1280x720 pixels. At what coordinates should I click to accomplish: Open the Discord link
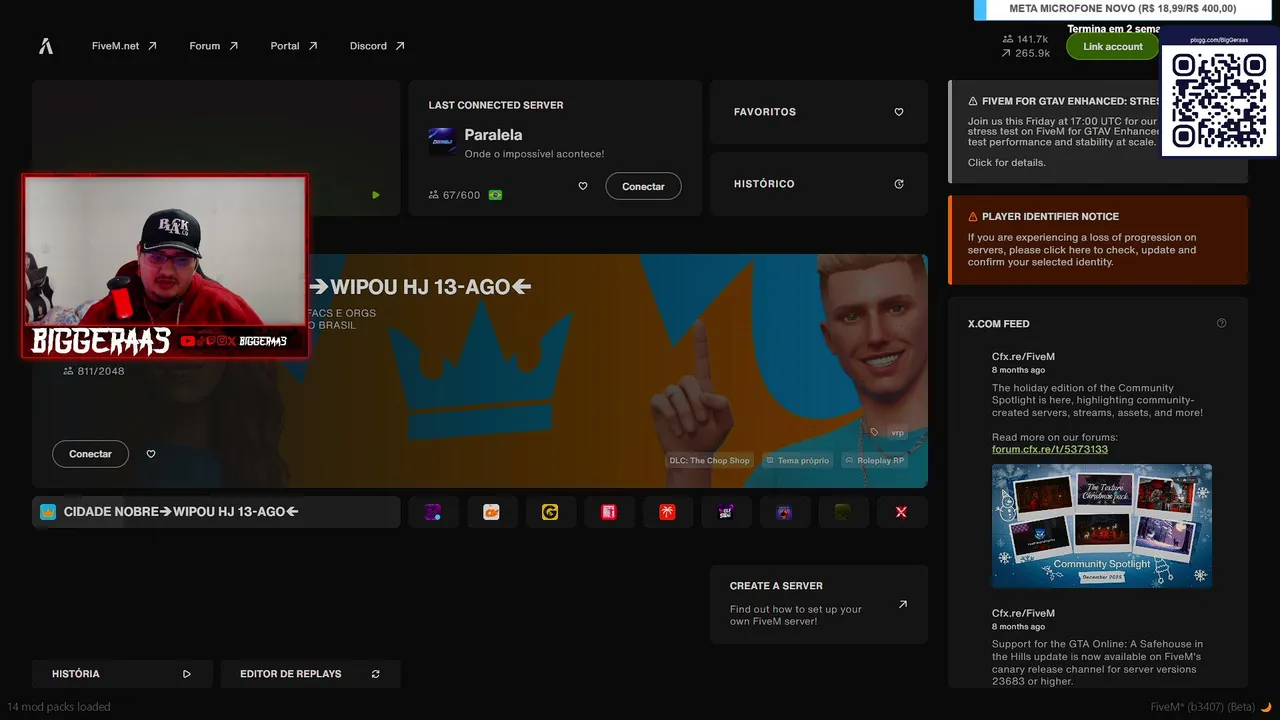pyautogui.click(x=377, y=46)
